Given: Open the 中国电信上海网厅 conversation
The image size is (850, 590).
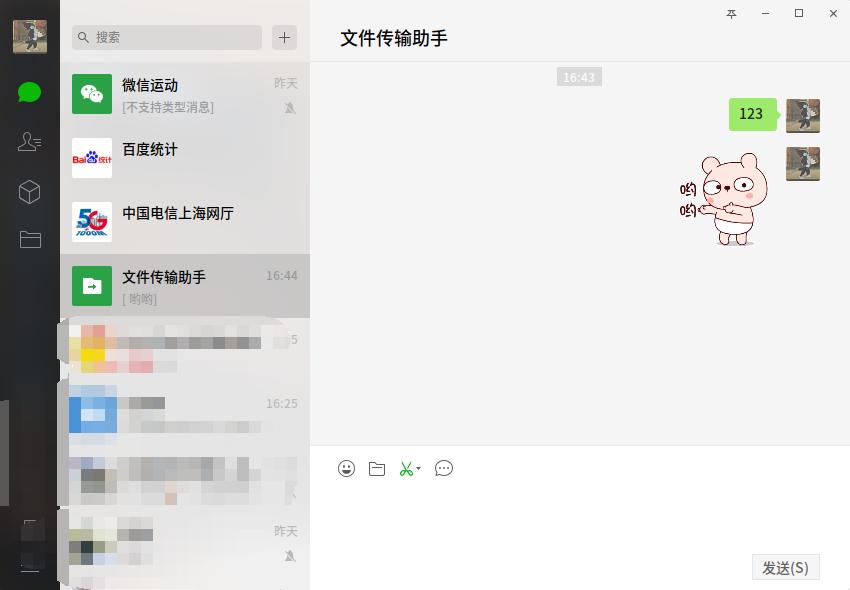Looking at the screenshot, I should pyautogui.click(x=185, y=222).
